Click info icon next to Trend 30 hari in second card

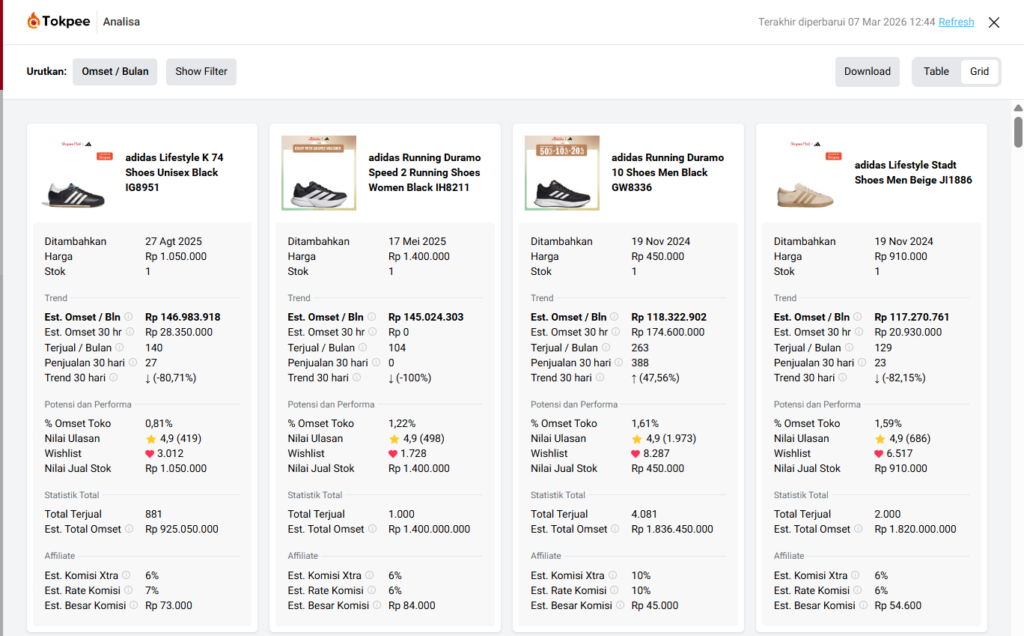click(356, 378)
